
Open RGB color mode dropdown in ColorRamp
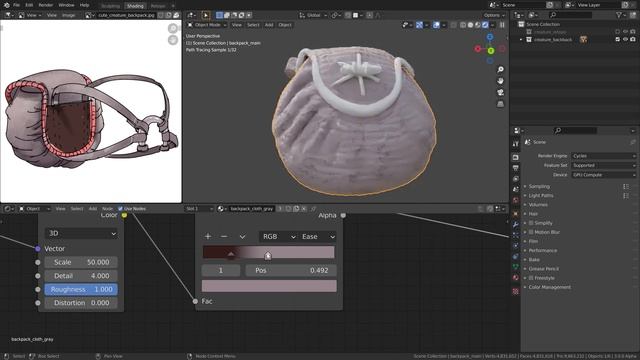click(x=278, y=237)
